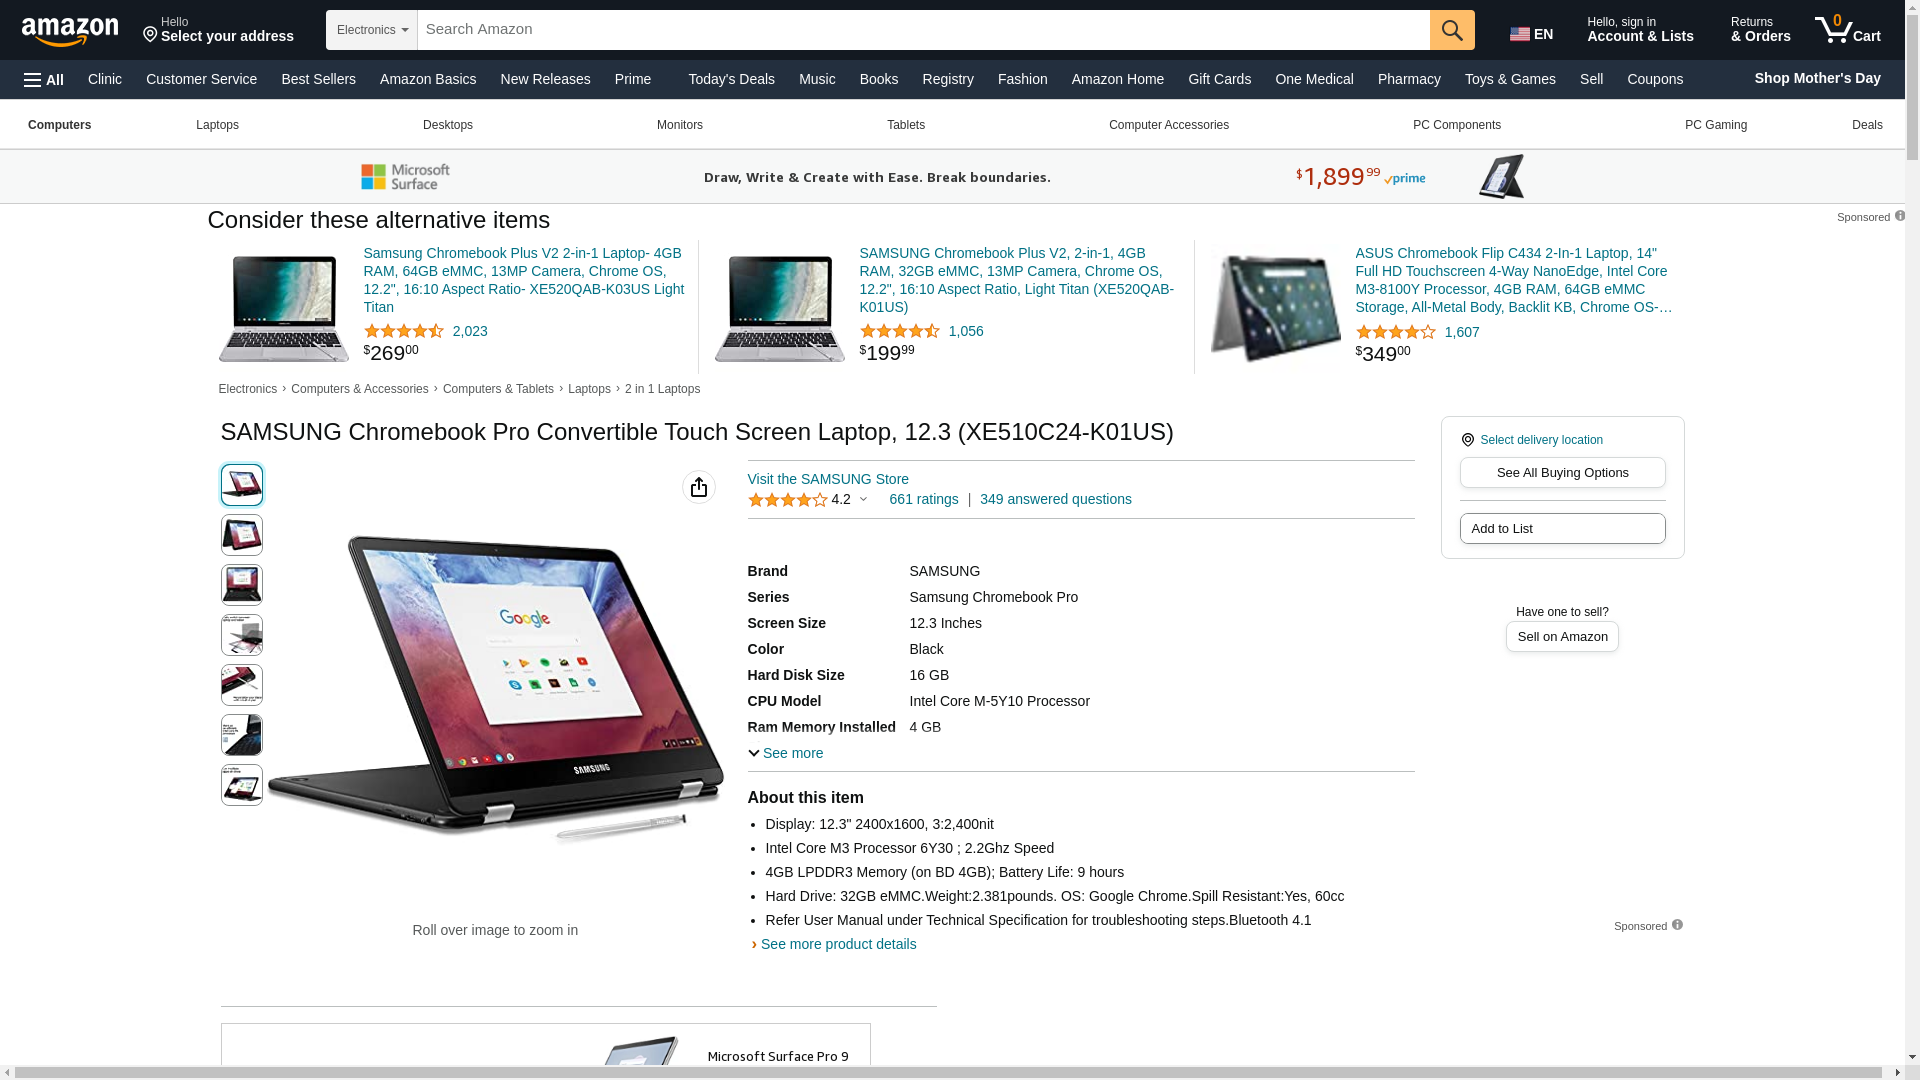
Task: Click See All Buying Options button
Action: pos(1562,473)
